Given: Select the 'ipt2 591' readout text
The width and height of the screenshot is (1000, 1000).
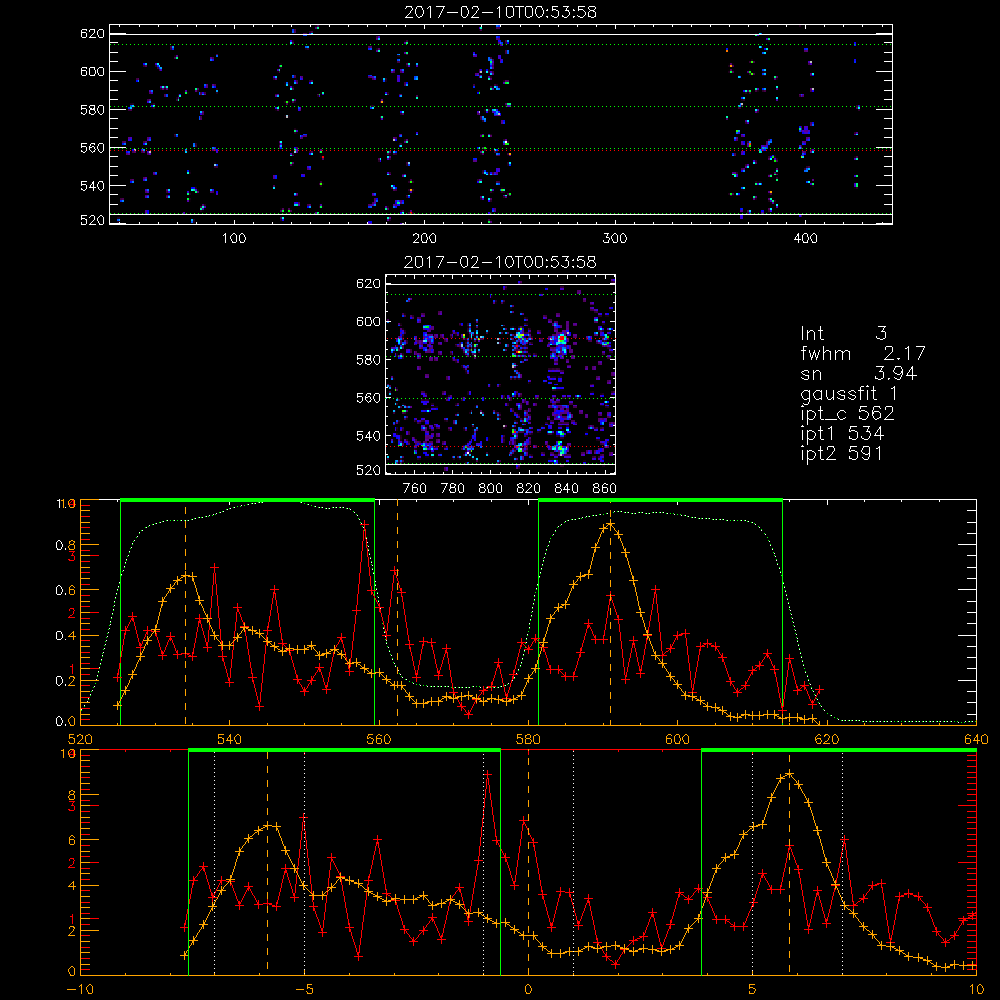Looking at the screenshot, I should pos(841,453).
